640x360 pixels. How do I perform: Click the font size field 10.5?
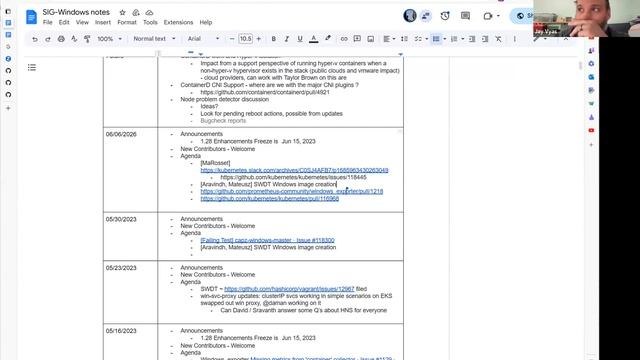[245, 39]
